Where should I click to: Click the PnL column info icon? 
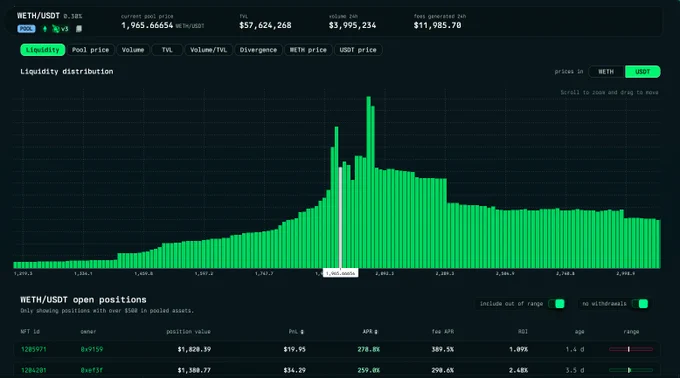302,332
